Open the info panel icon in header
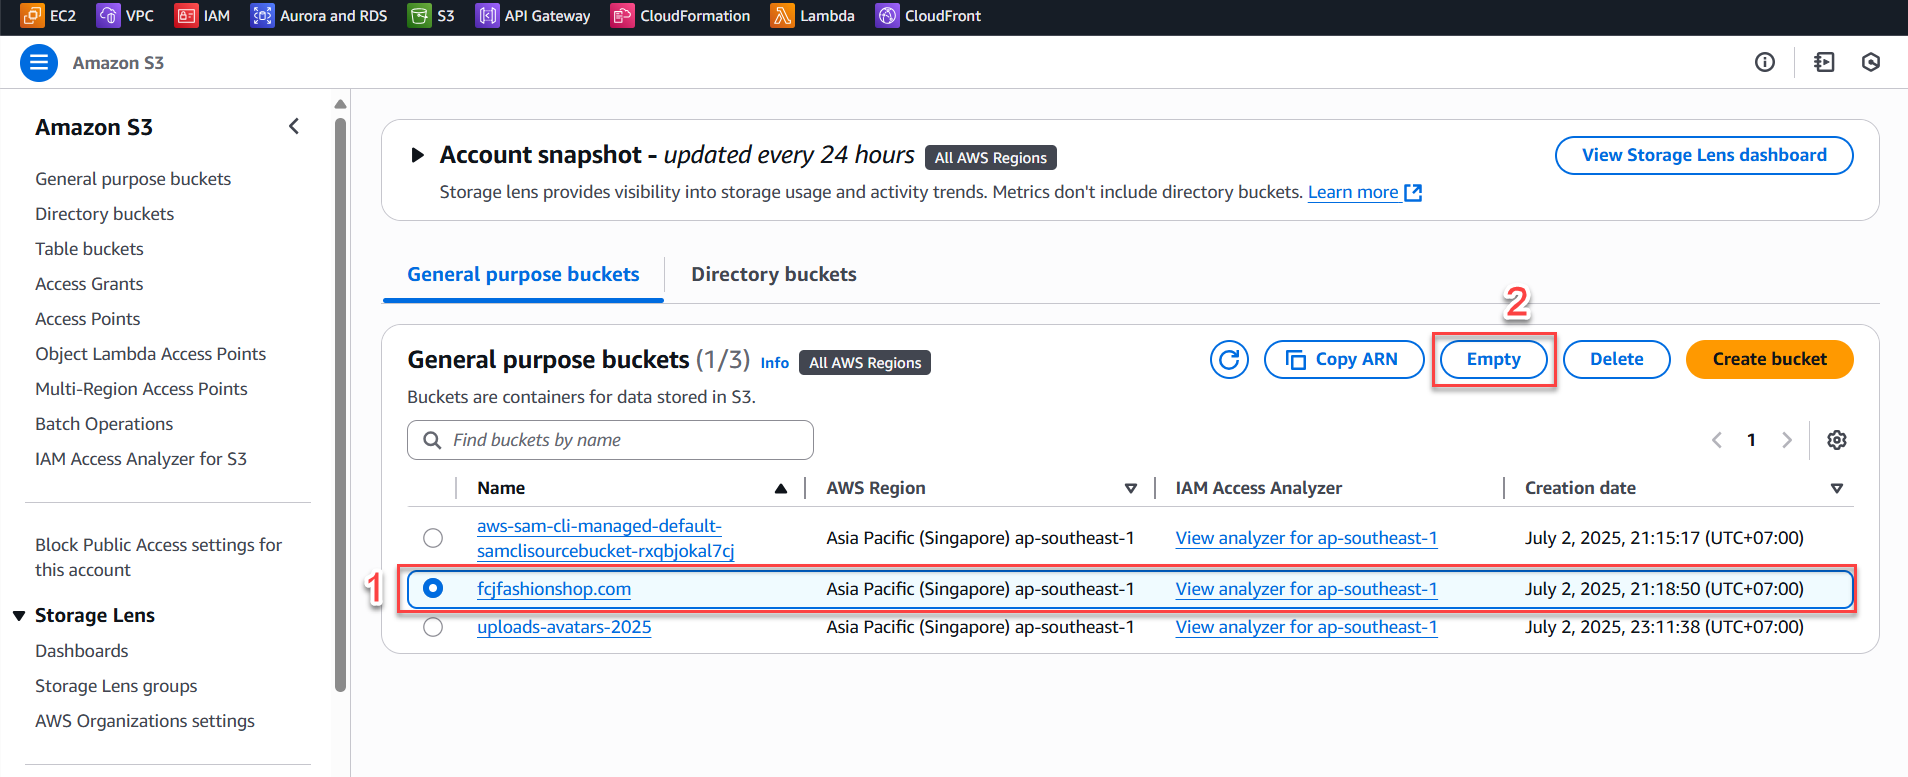Screen dimensions: 1908x777 [x=1765, y=62]
